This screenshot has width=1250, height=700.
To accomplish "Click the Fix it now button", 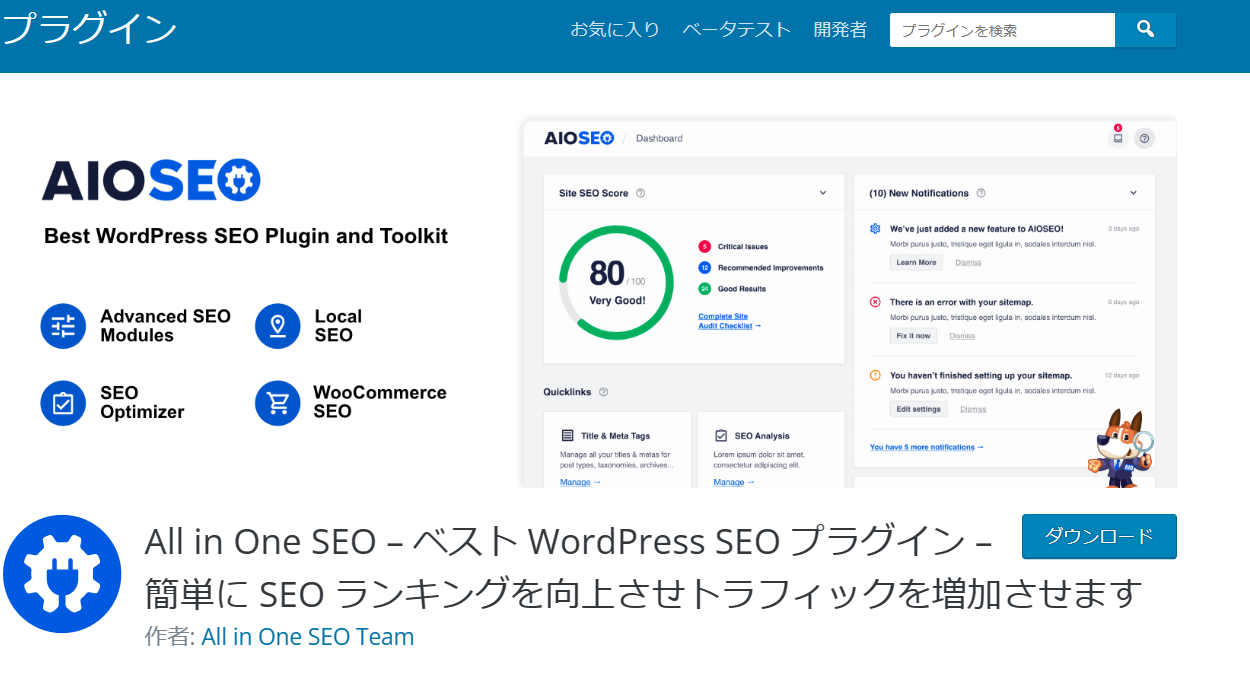I will (x=914, y=336).
